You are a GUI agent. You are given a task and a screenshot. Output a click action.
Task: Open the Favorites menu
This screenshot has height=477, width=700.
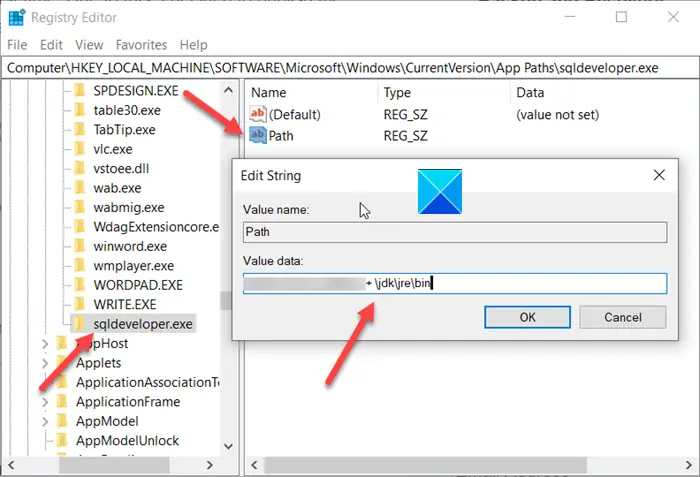[141, 45]
